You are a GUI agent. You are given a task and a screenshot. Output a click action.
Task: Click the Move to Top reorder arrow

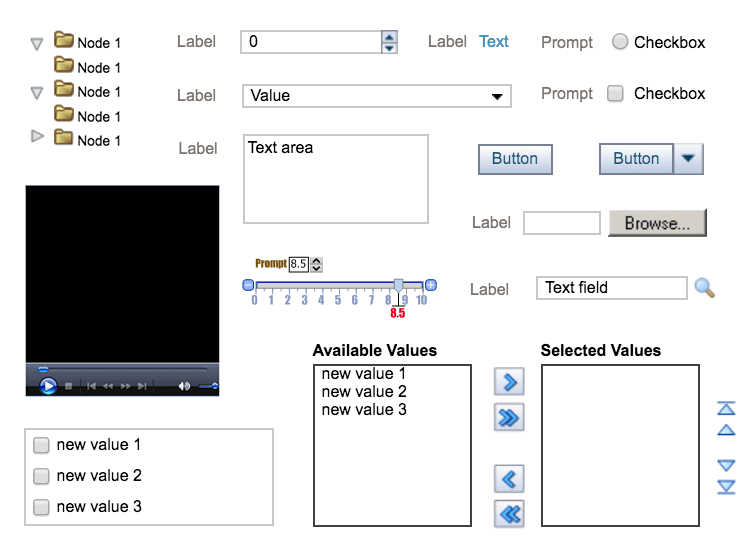[x=726, y=408]
